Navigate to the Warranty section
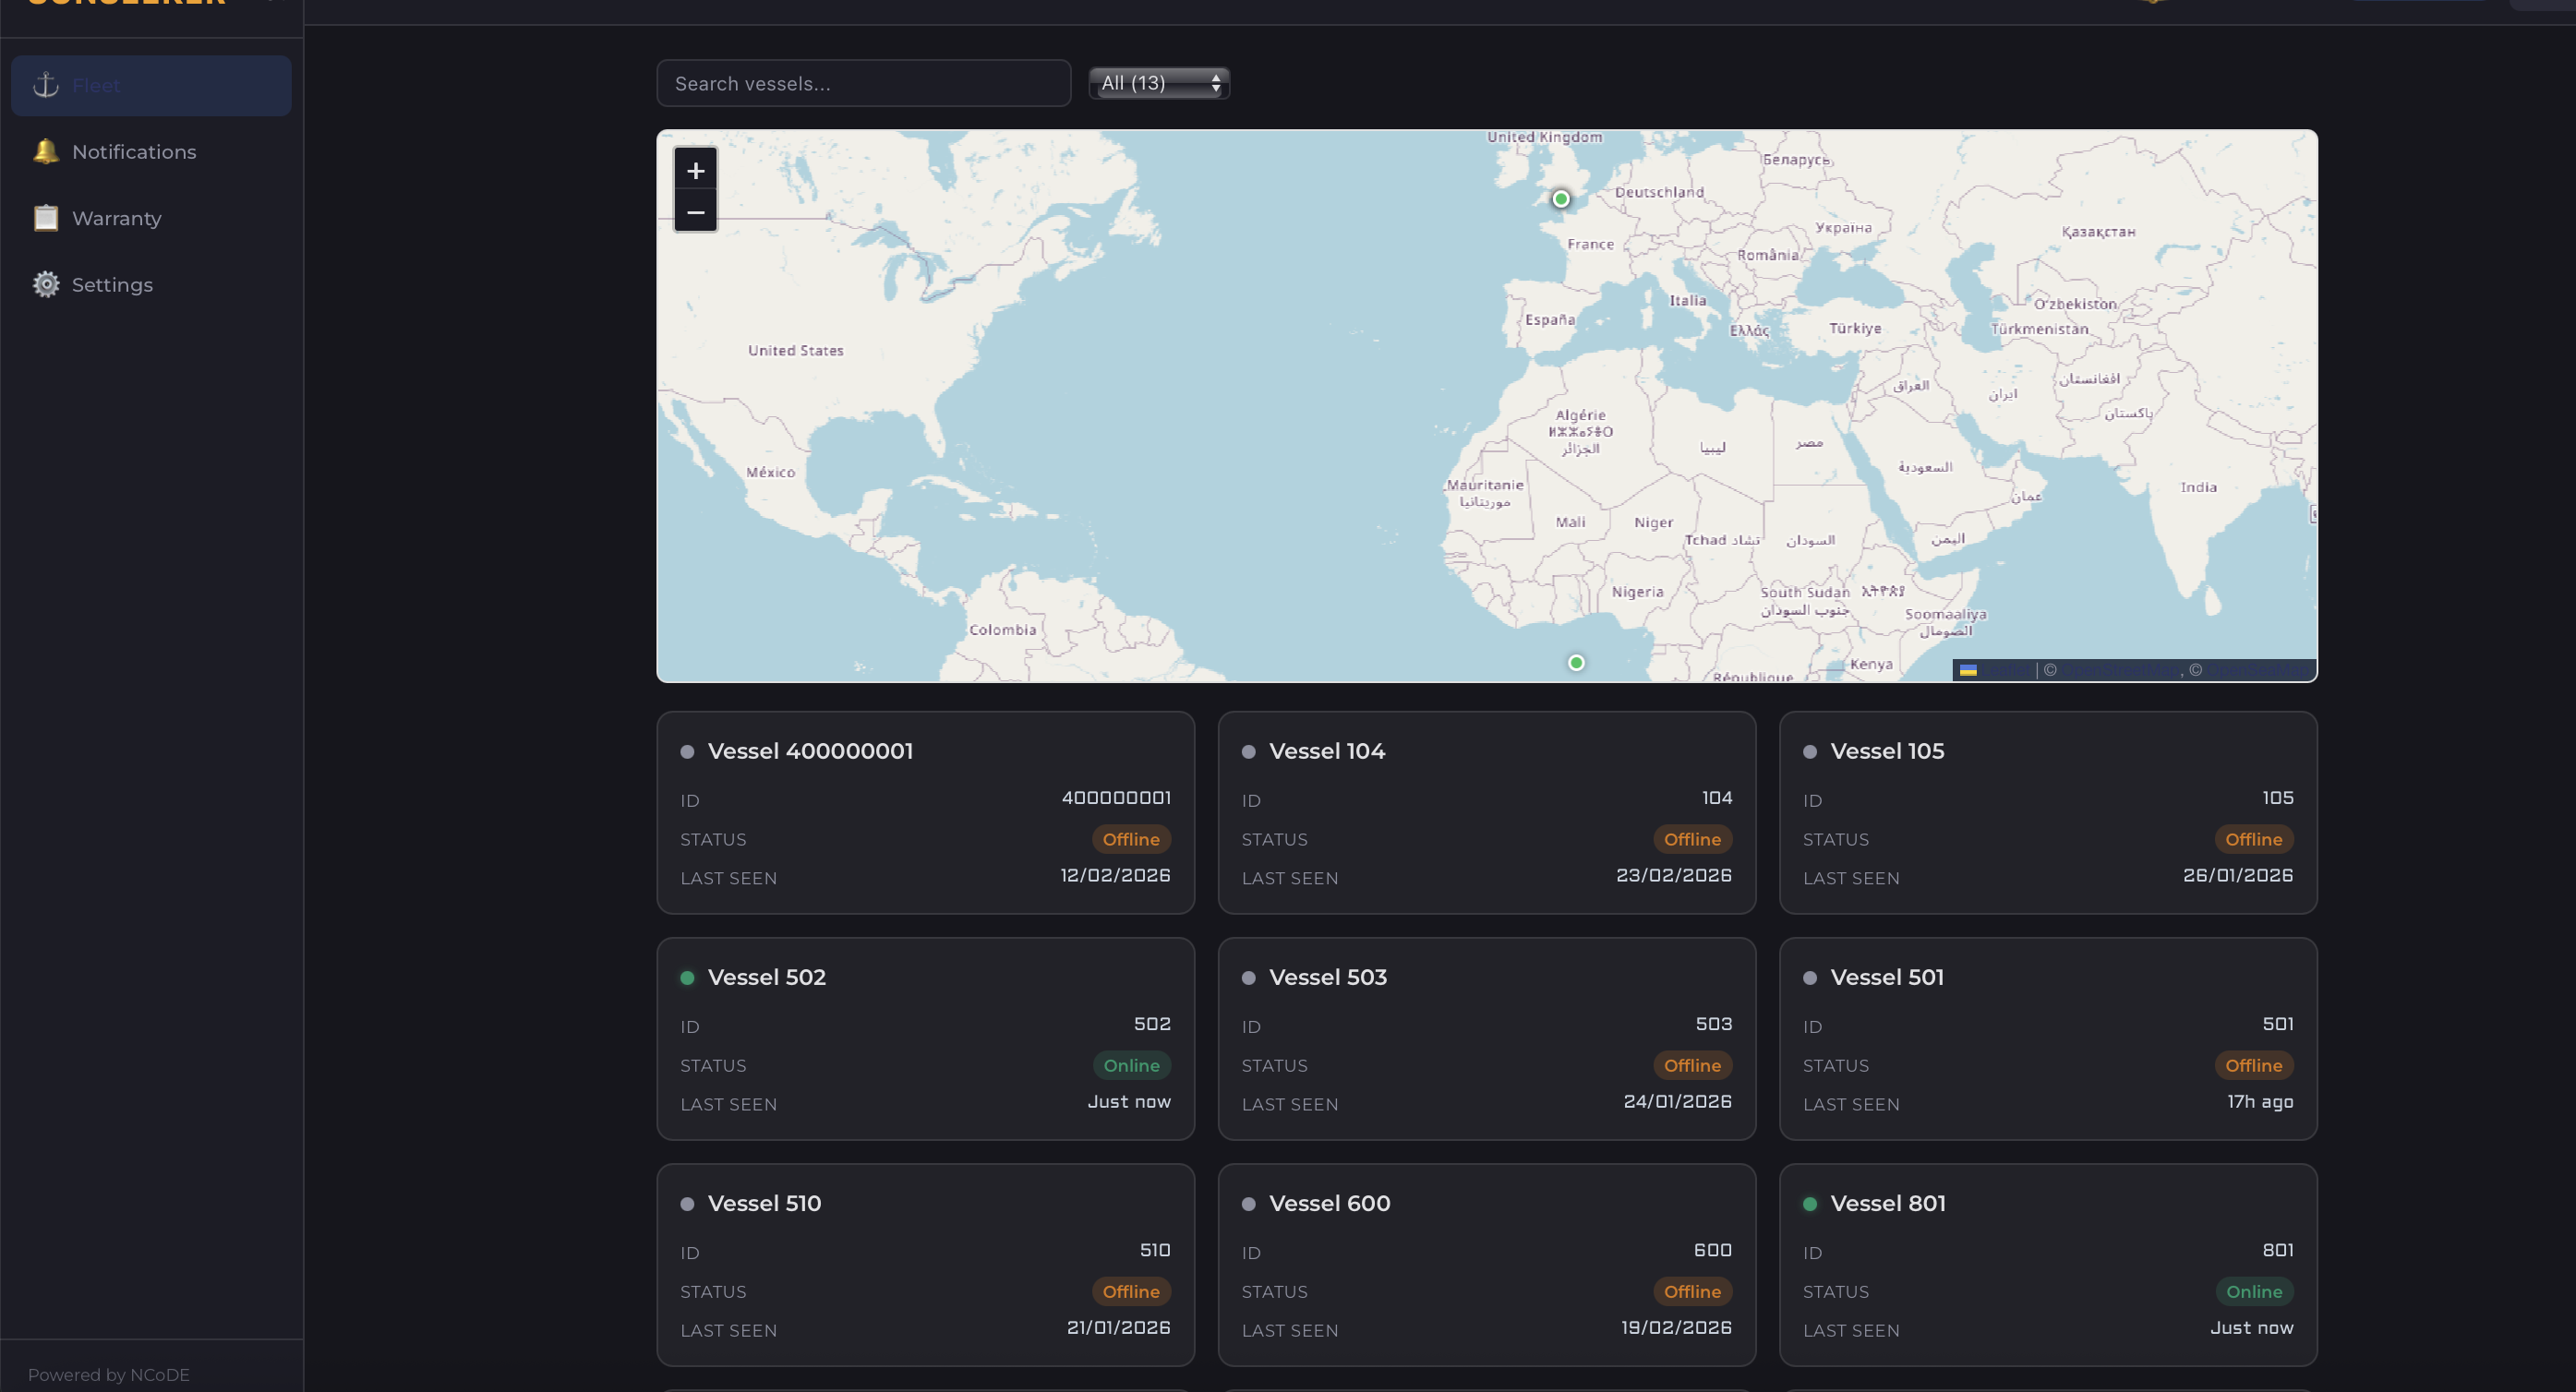The image size is (2576, 1392). [x=117, y=218]
